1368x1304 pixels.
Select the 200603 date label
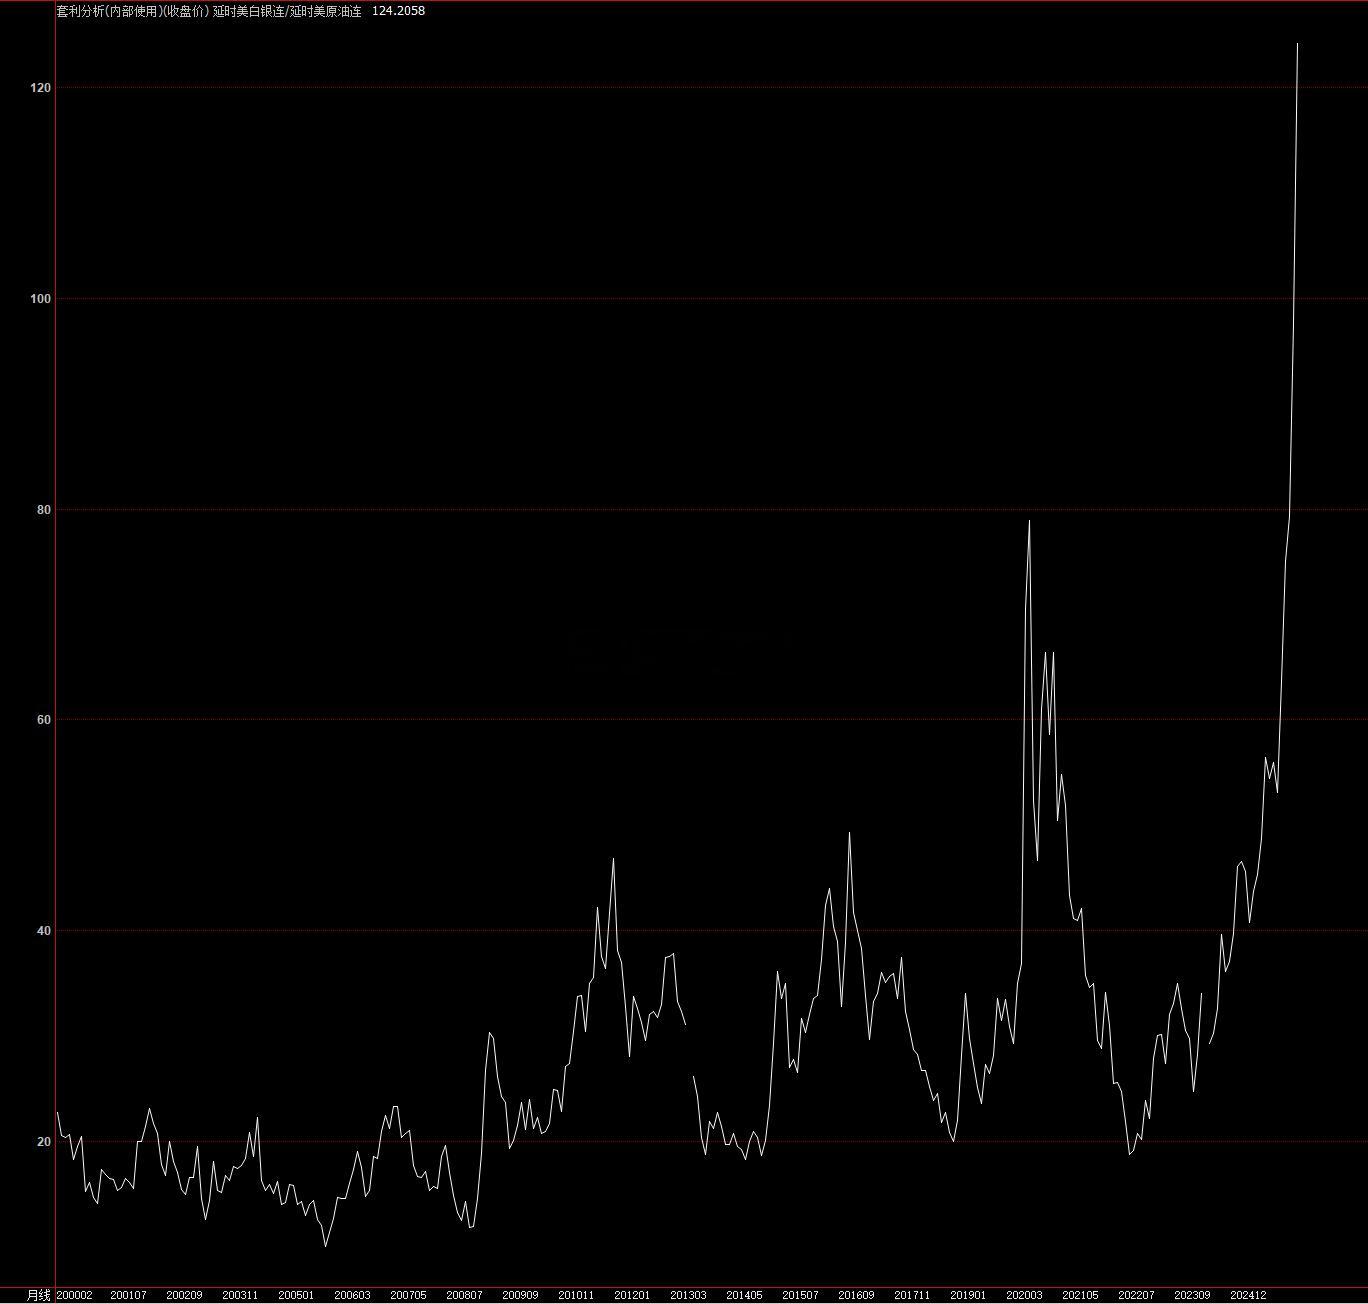pos(352,1295)
